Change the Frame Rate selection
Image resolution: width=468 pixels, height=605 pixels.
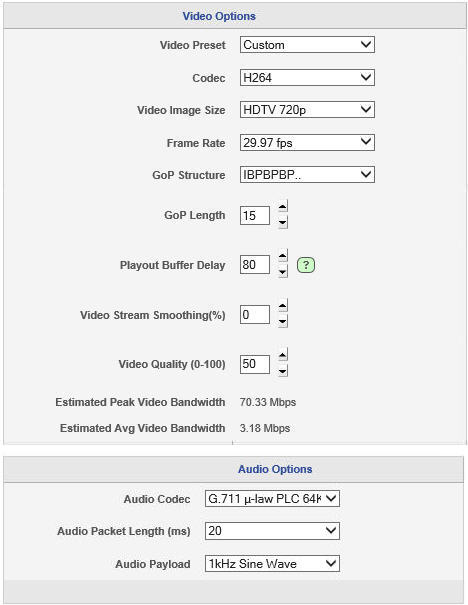pyautogui.click(x=307, y=143)
